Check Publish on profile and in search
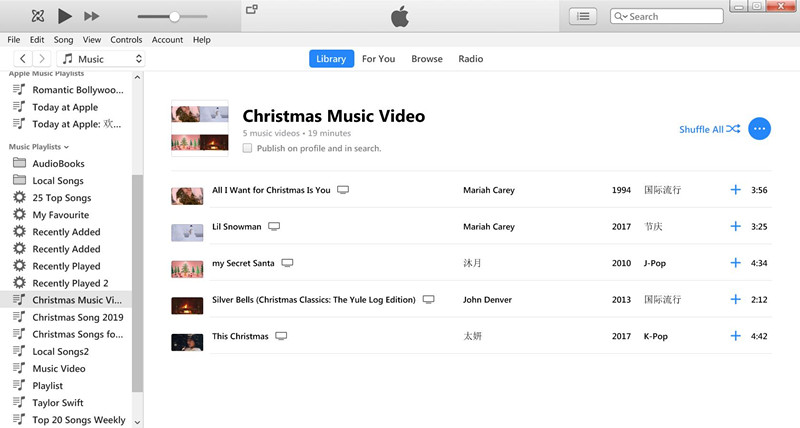800x428 pixels. tap(247, 148)
